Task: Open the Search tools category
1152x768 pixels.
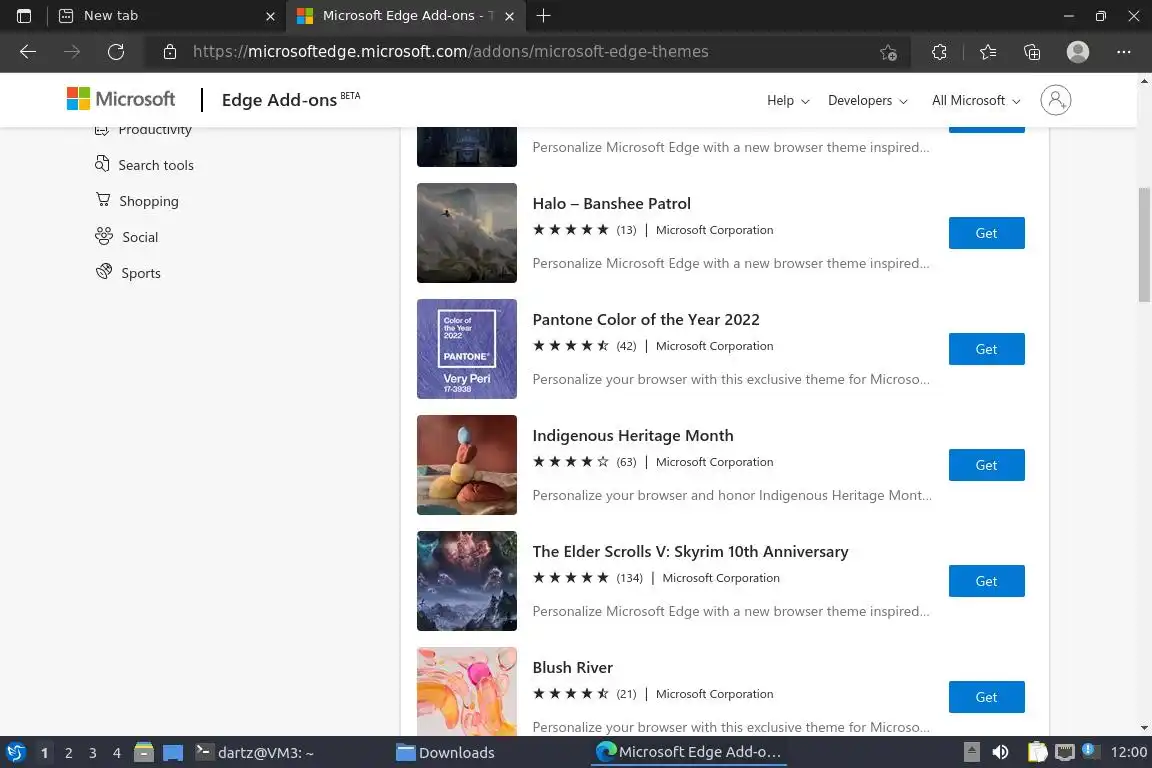Action: click(144, 165)
